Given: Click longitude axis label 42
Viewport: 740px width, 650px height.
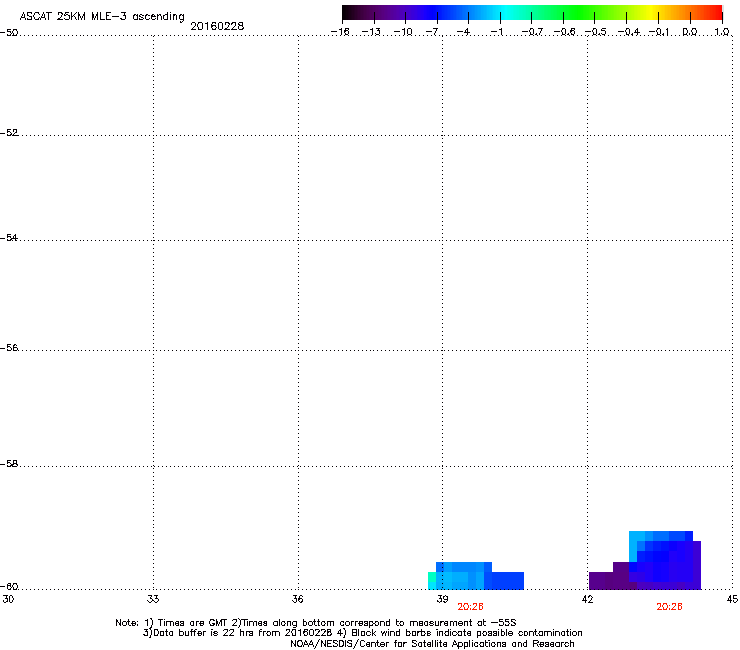Looking at the screenshot, I should (x=588, y=599).
